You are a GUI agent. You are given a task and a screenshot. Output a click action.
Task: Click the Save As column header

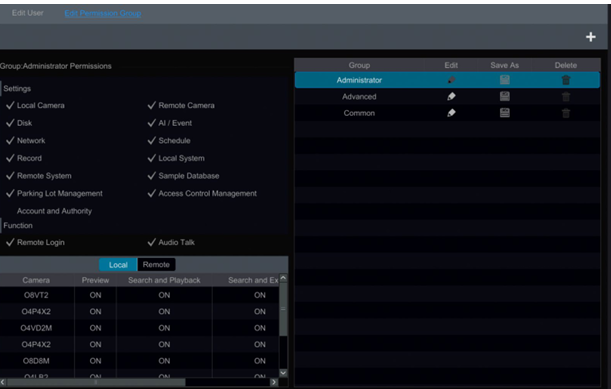click(x=505, y=65)
